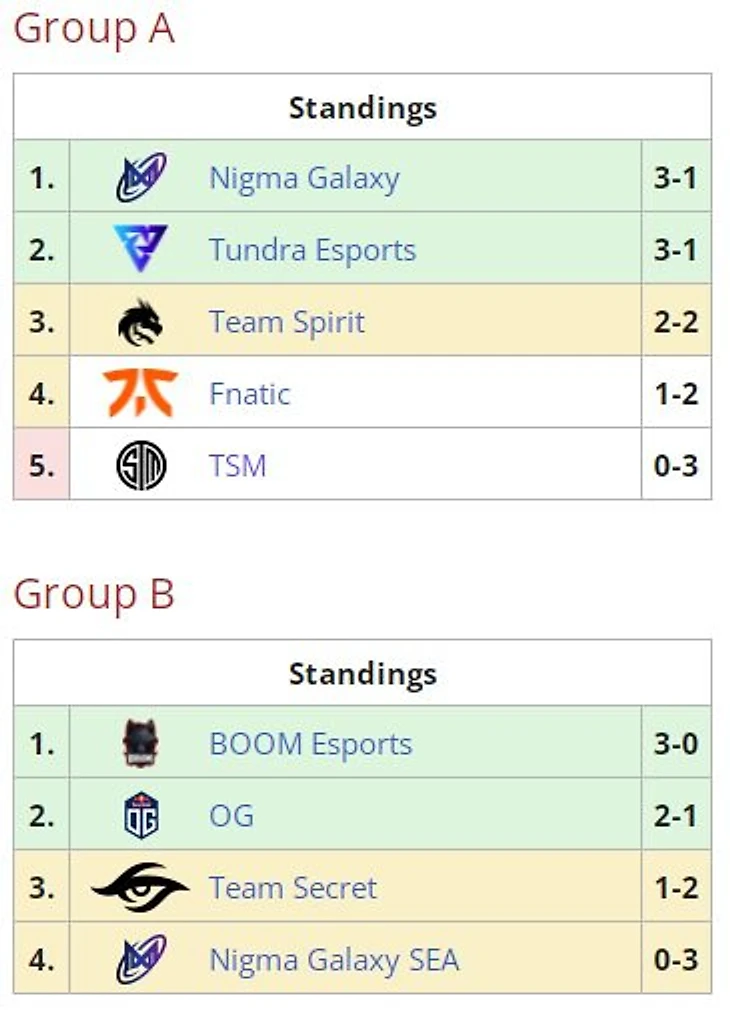
Task: Click the orange Fnatic logo
Action: pos(141,393)
